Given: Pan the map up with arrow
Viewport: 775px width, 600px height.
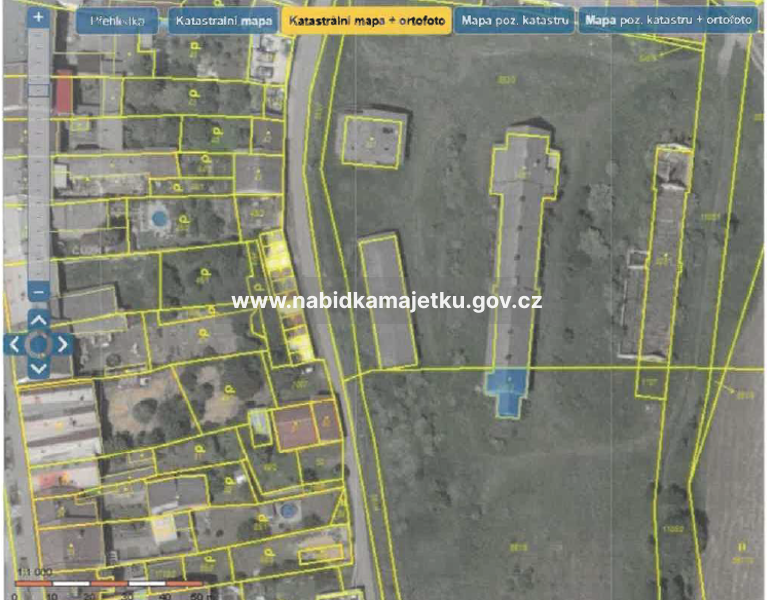Looking at the screenshot, I should 38,320.
